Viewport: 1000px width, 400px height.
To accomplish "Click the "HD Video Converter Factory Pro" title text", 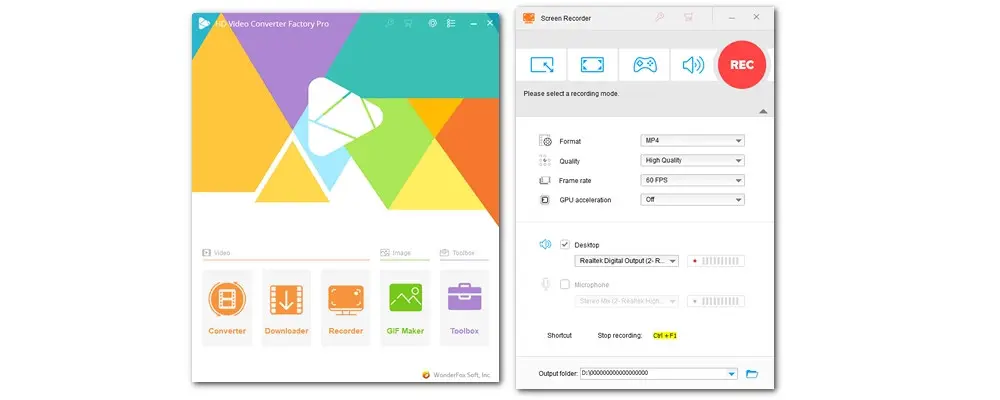I will 271,24.
